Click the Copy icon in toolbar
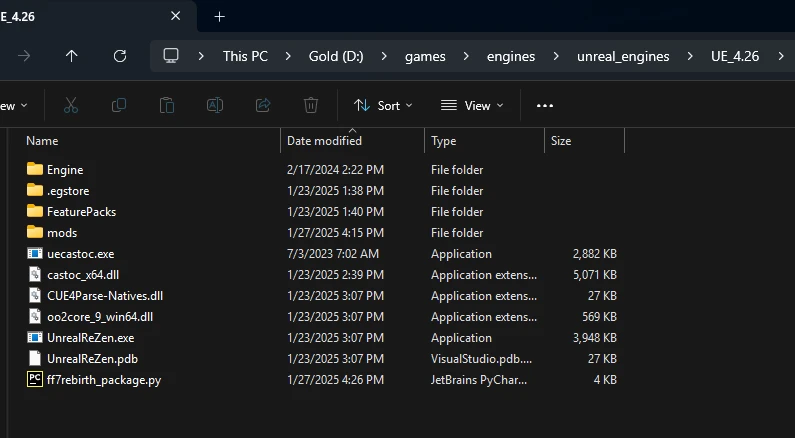795x438 pixels. (x=119, y=105)
